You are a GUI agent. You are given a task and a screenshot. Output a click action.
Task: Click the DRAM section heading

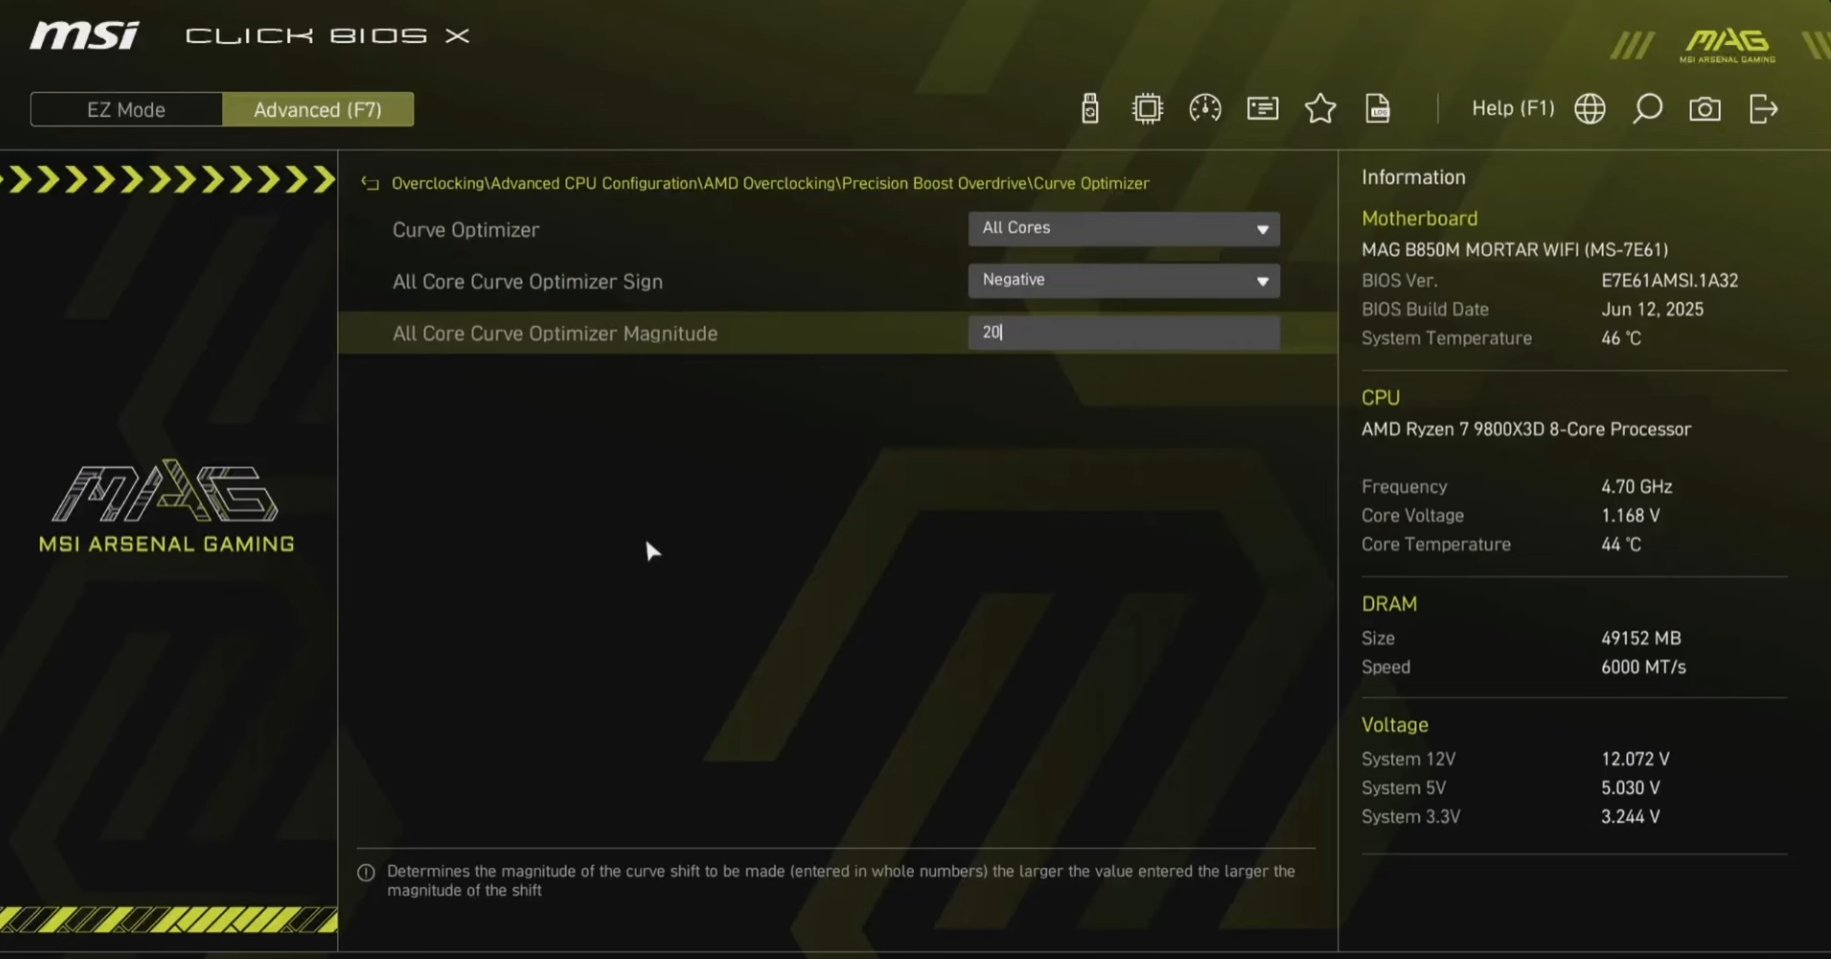1389,604
